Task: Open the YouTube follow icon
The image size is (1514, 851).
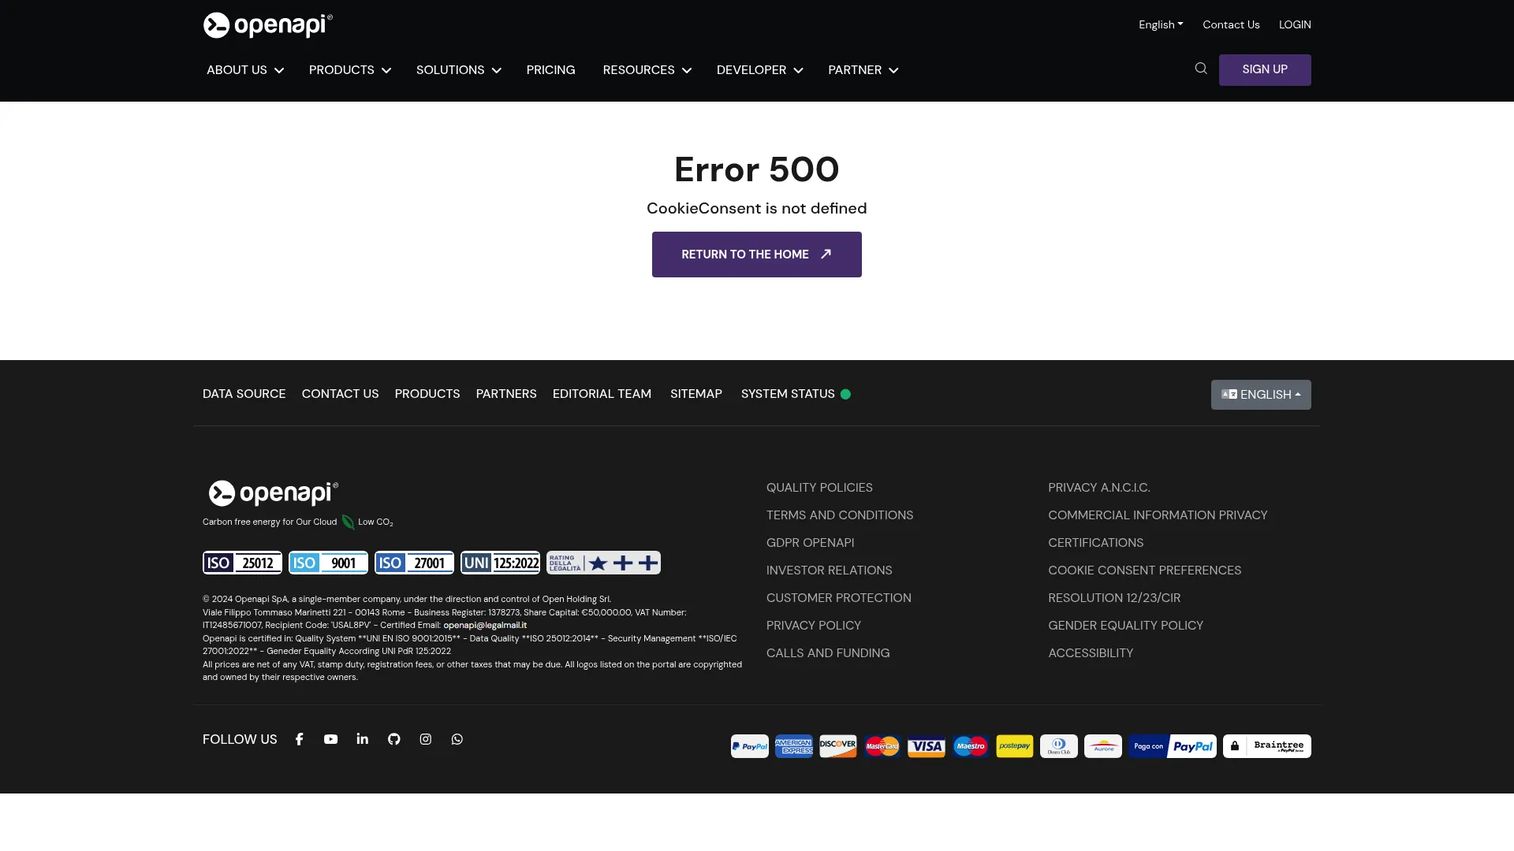Action: coord(331,739)
